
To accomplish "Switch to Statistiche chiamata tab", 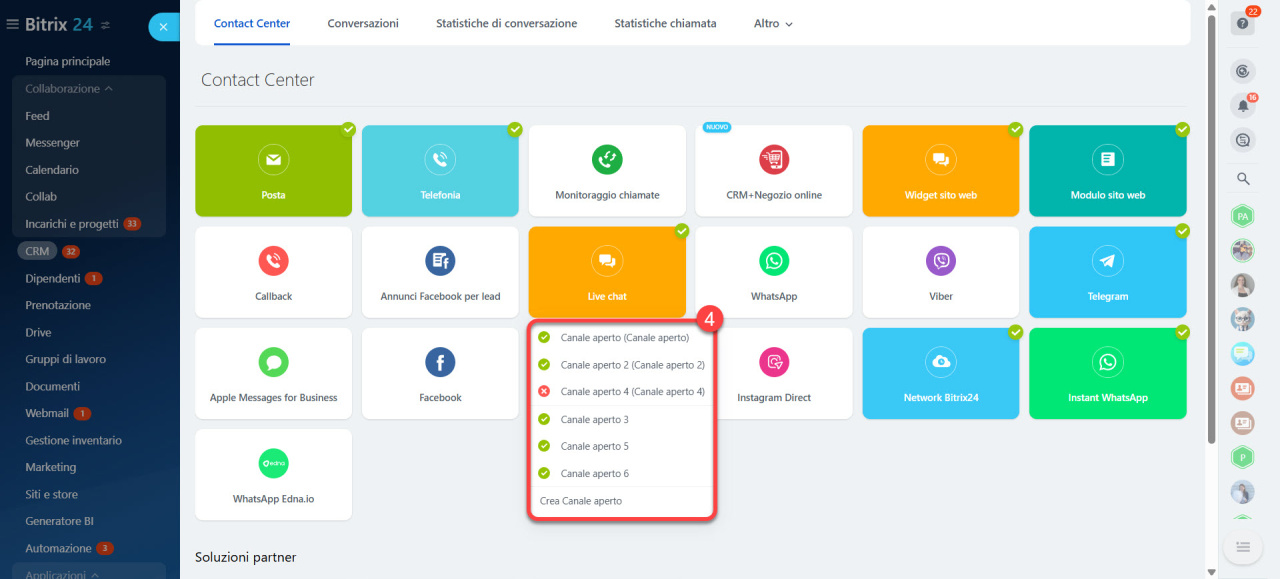I will [x=665, y=23].
